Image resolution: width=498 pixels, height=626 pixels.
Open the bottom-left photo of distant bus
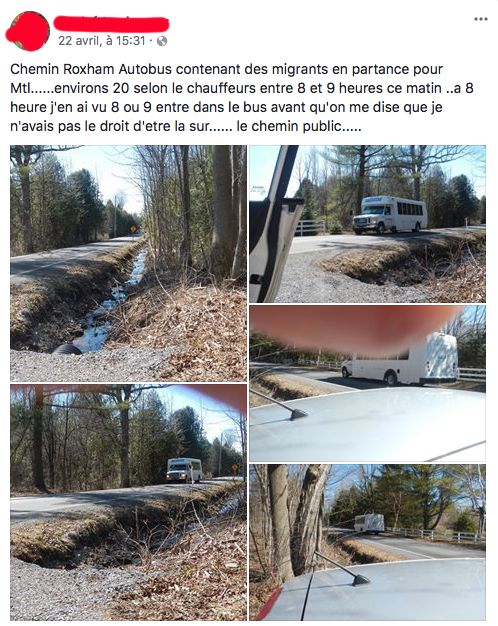tap(129, 503)
